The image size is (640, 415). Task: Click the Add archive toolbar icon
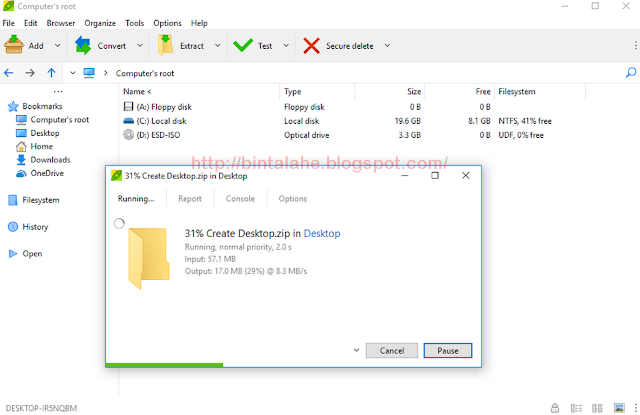[13, 45]
